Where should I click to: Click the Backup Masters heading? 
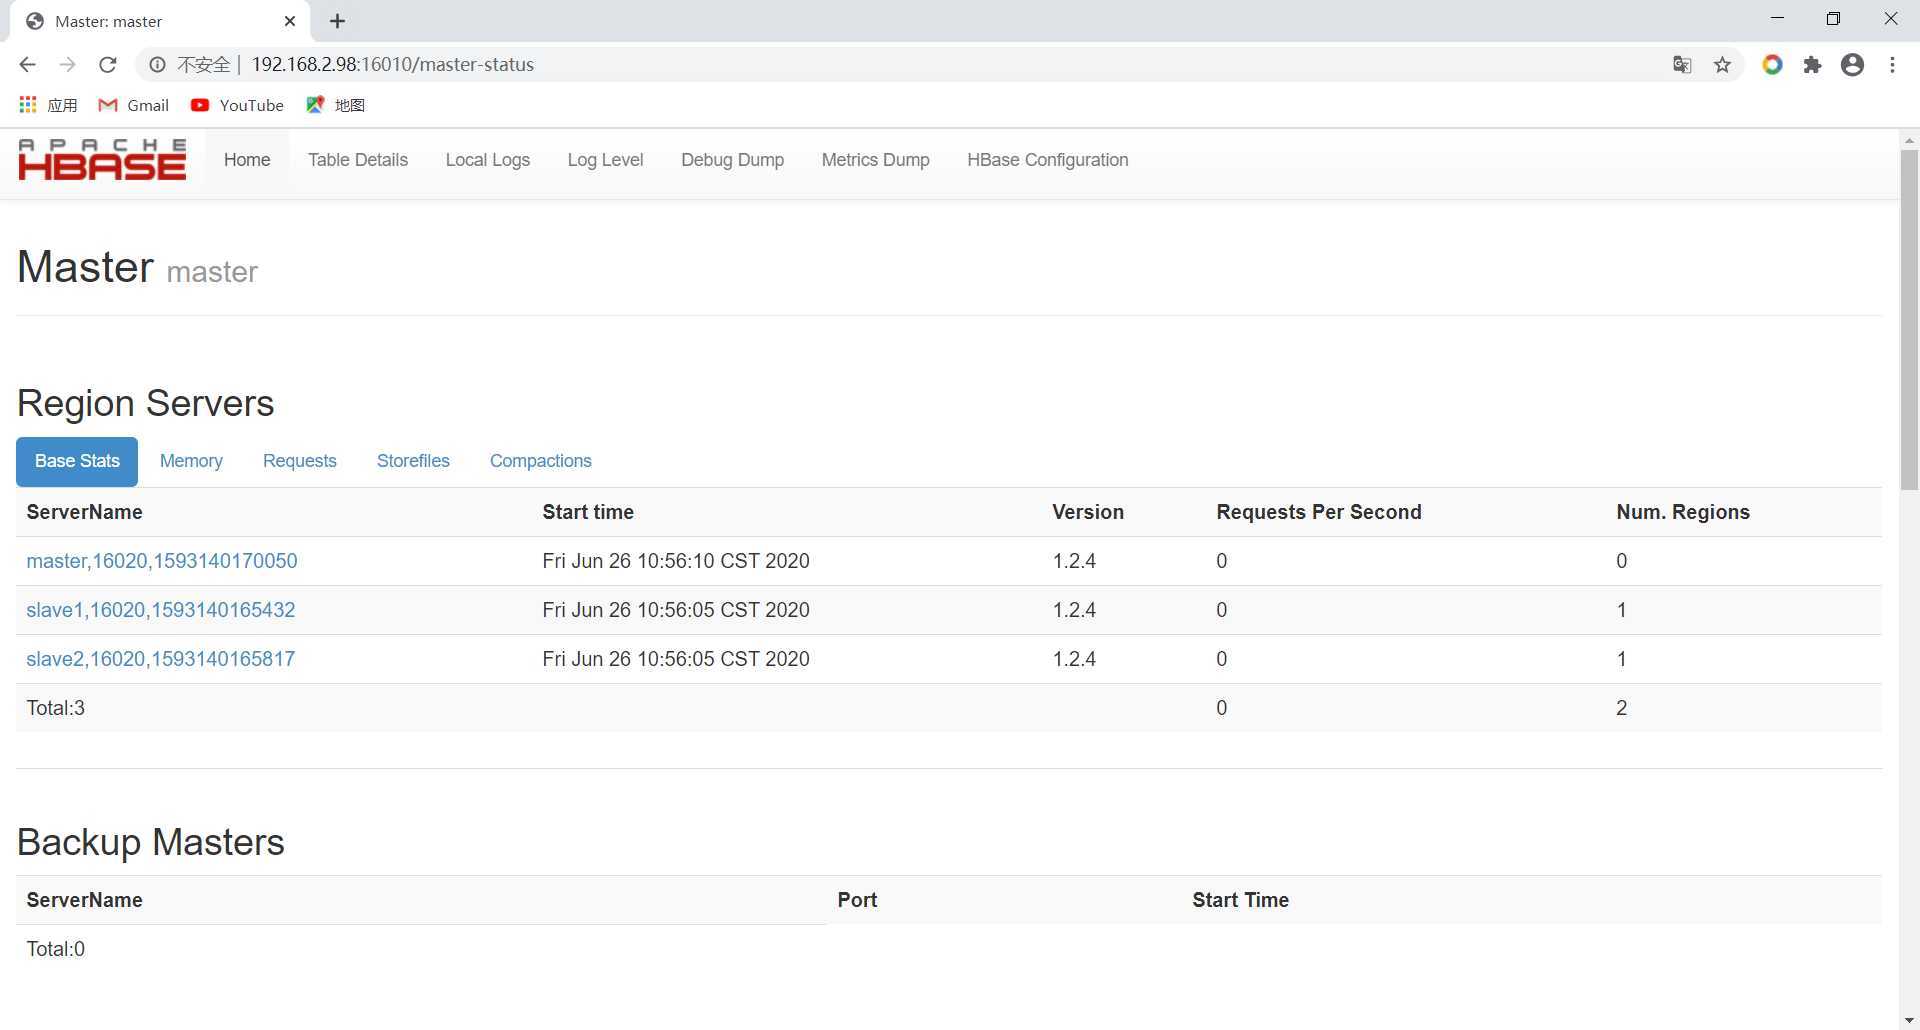(x=151, y=842)
